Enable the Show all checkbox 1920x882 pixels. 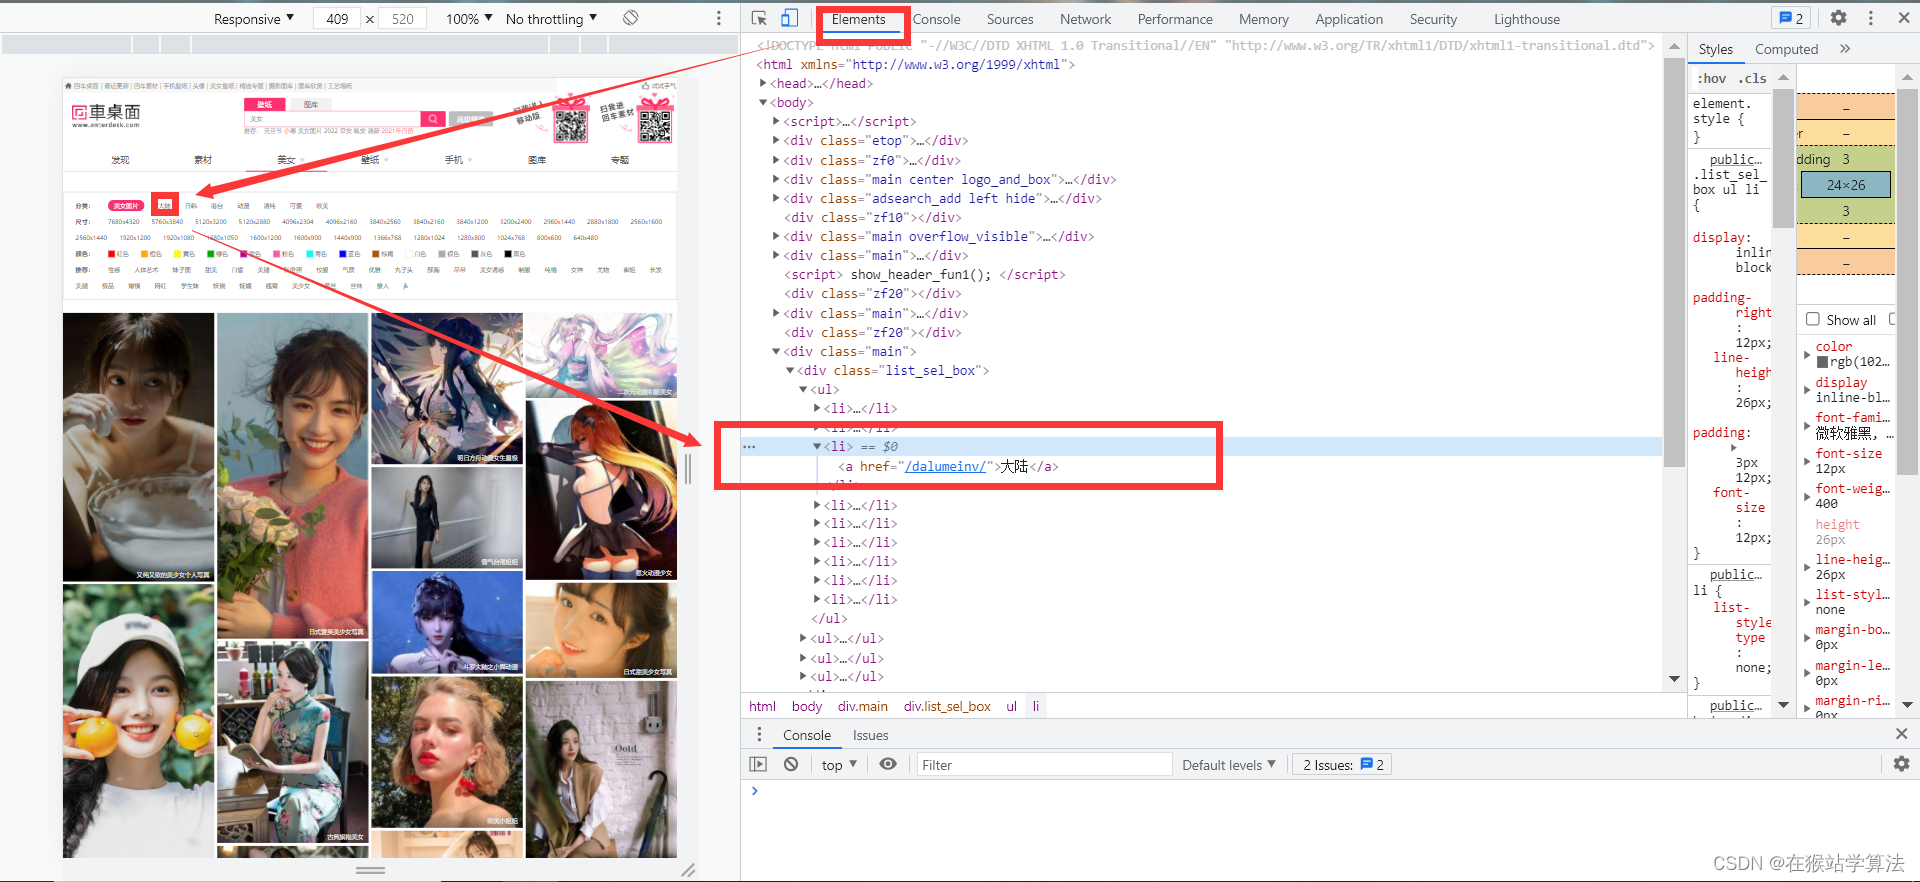coord(1813,319)
